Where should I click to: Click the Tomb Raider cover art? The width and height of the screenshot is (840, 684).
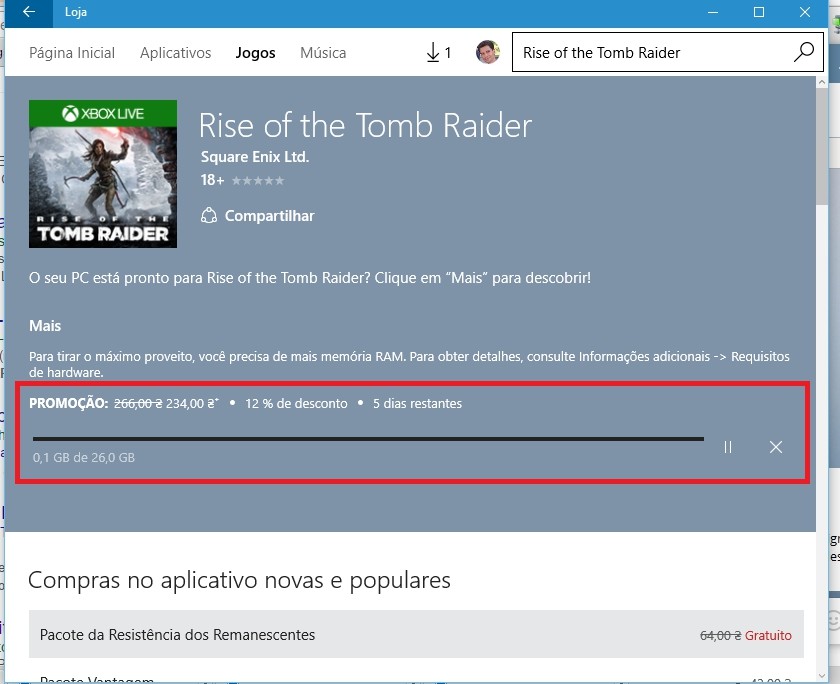(x=103, y=174)
